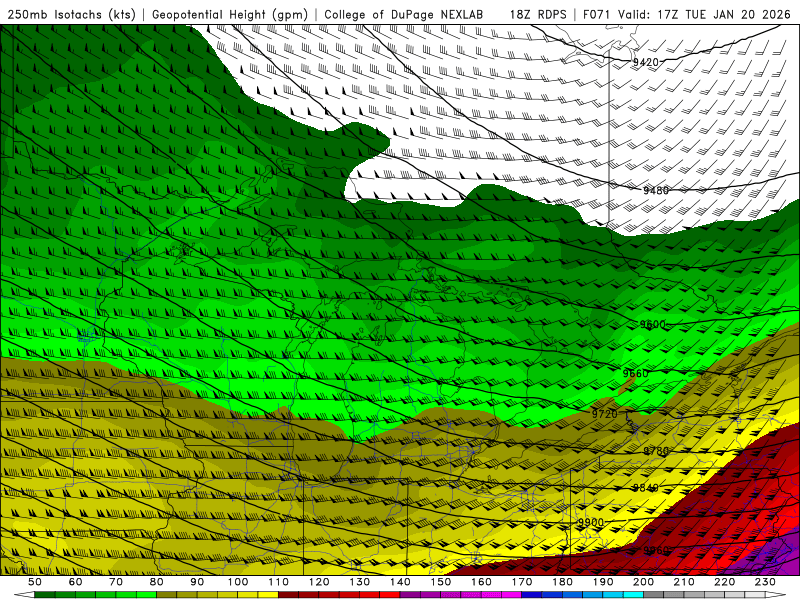Select the 9420 height contour label
The image size is (800, 600).
646,62
